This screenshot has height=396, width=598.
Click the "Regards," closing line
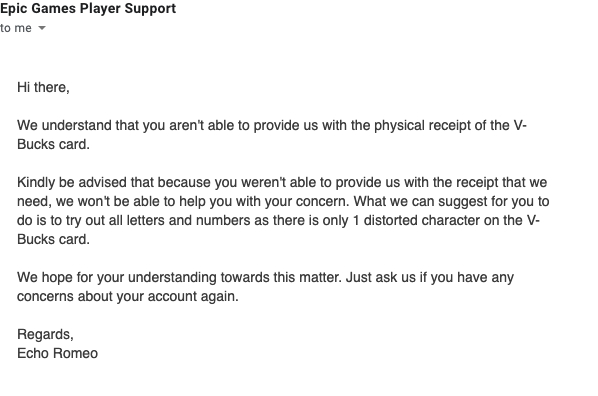coord(45,334)
